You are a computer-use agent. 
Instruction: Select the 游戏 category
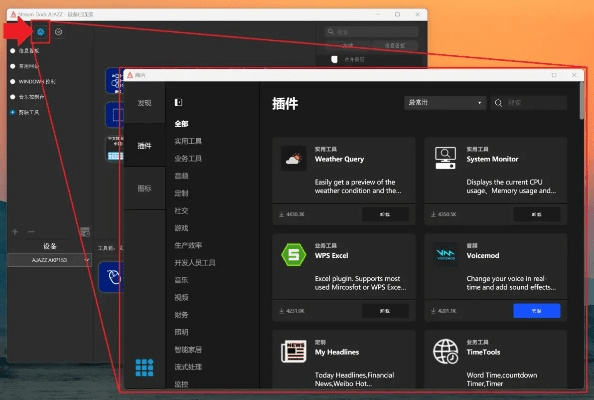[x=181, y=228]
